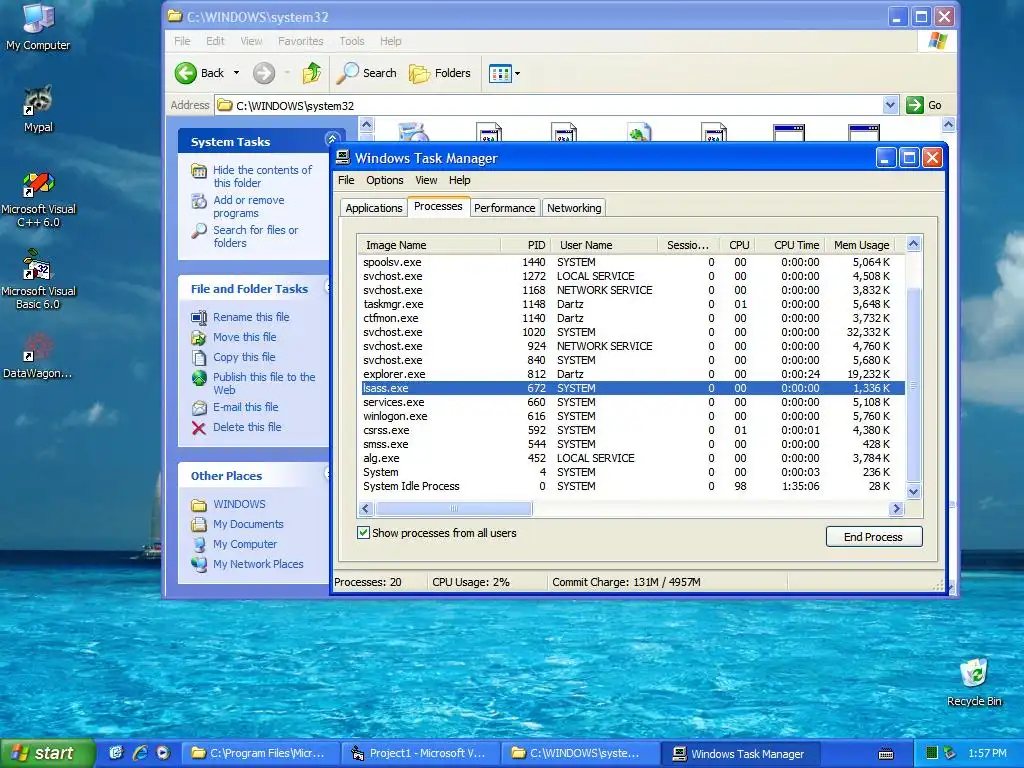The image size is (1024, 768).
Task: Select the Mypal raccoon desktop icon
Action: (38, 108)
